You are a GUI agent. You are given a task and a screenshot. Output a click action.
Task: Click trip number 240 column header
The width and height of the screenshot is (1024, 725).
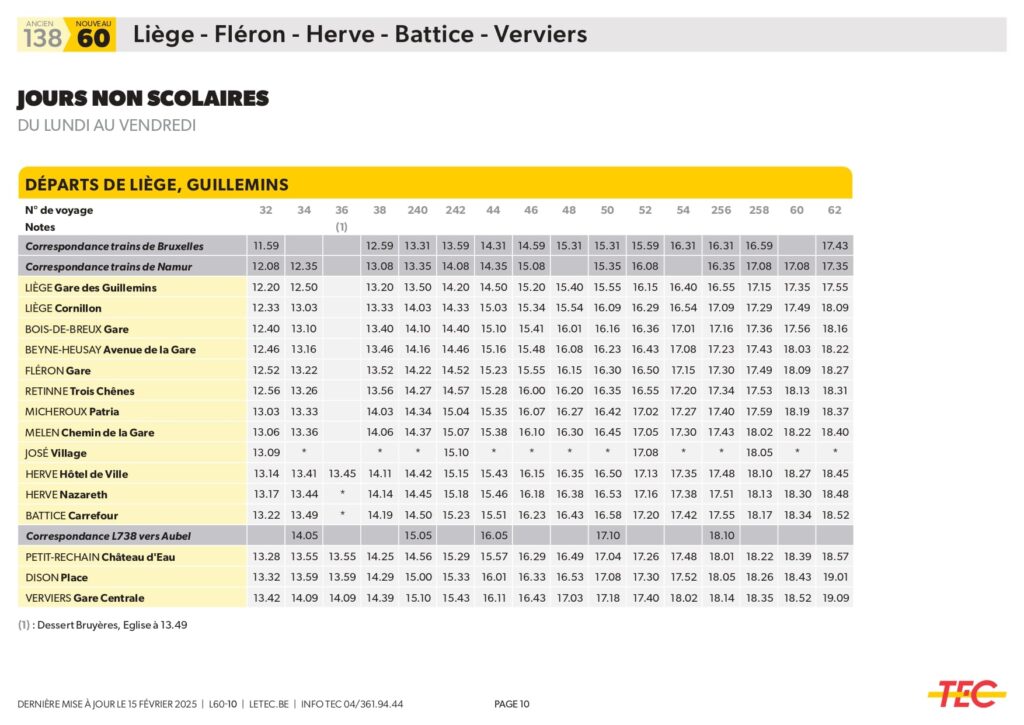click(417, 210)
